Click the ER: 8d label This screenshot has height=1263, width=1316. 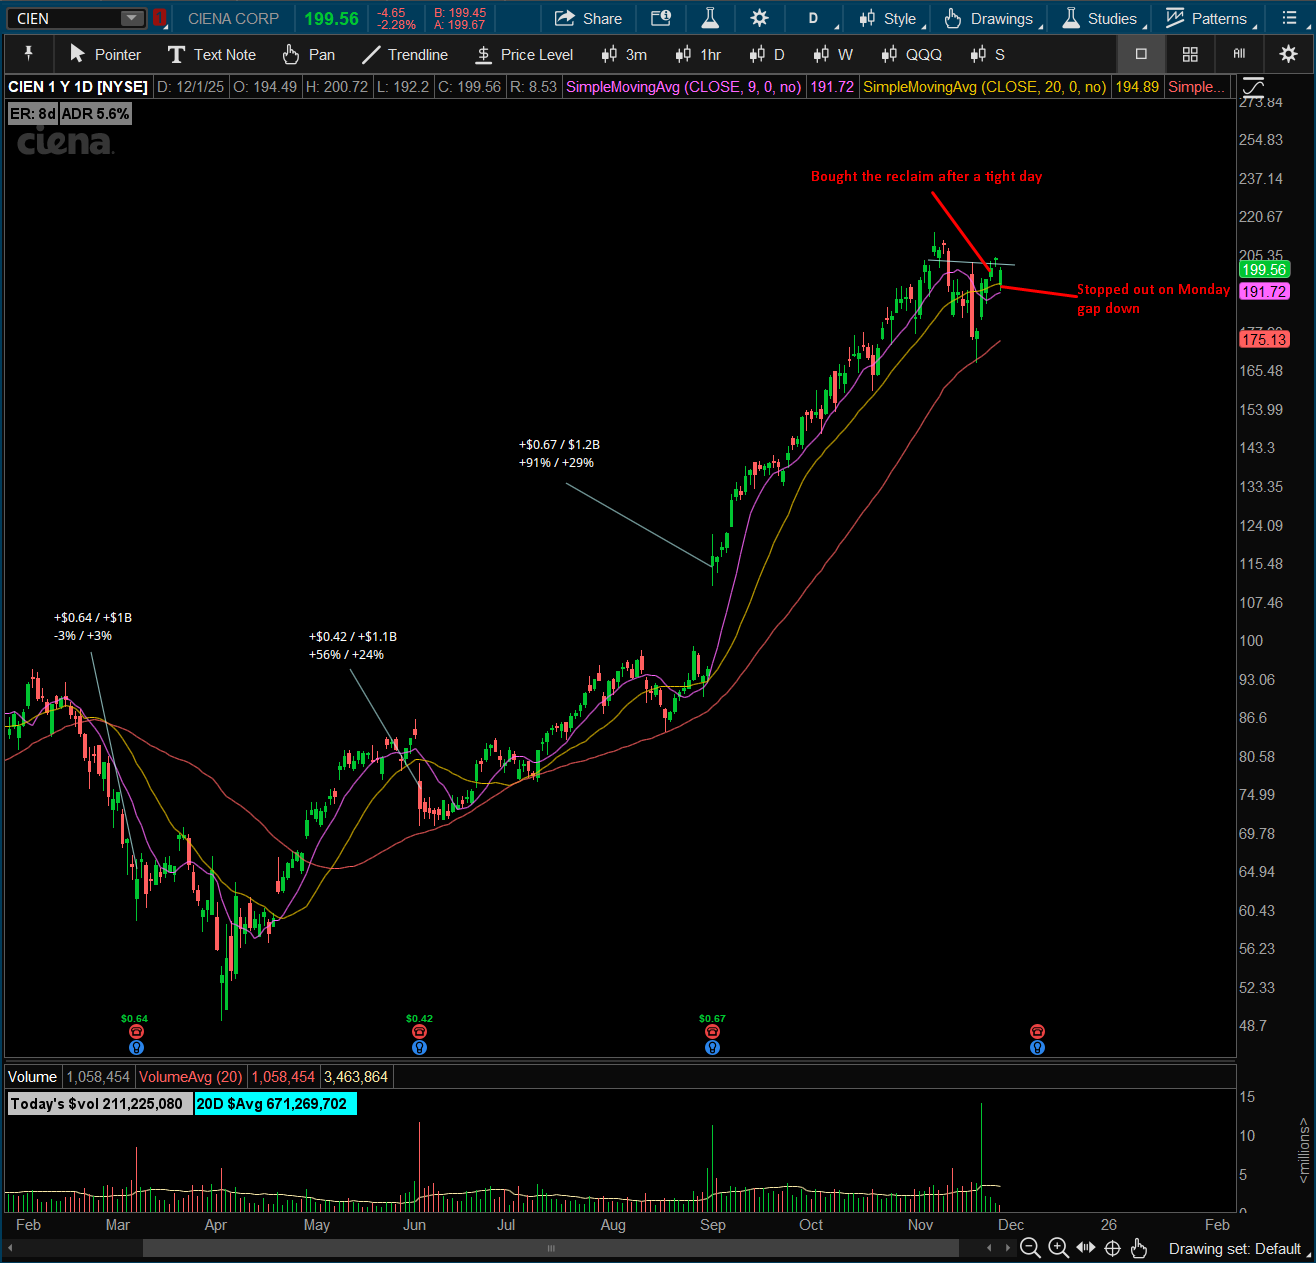(x=33, y=114)
